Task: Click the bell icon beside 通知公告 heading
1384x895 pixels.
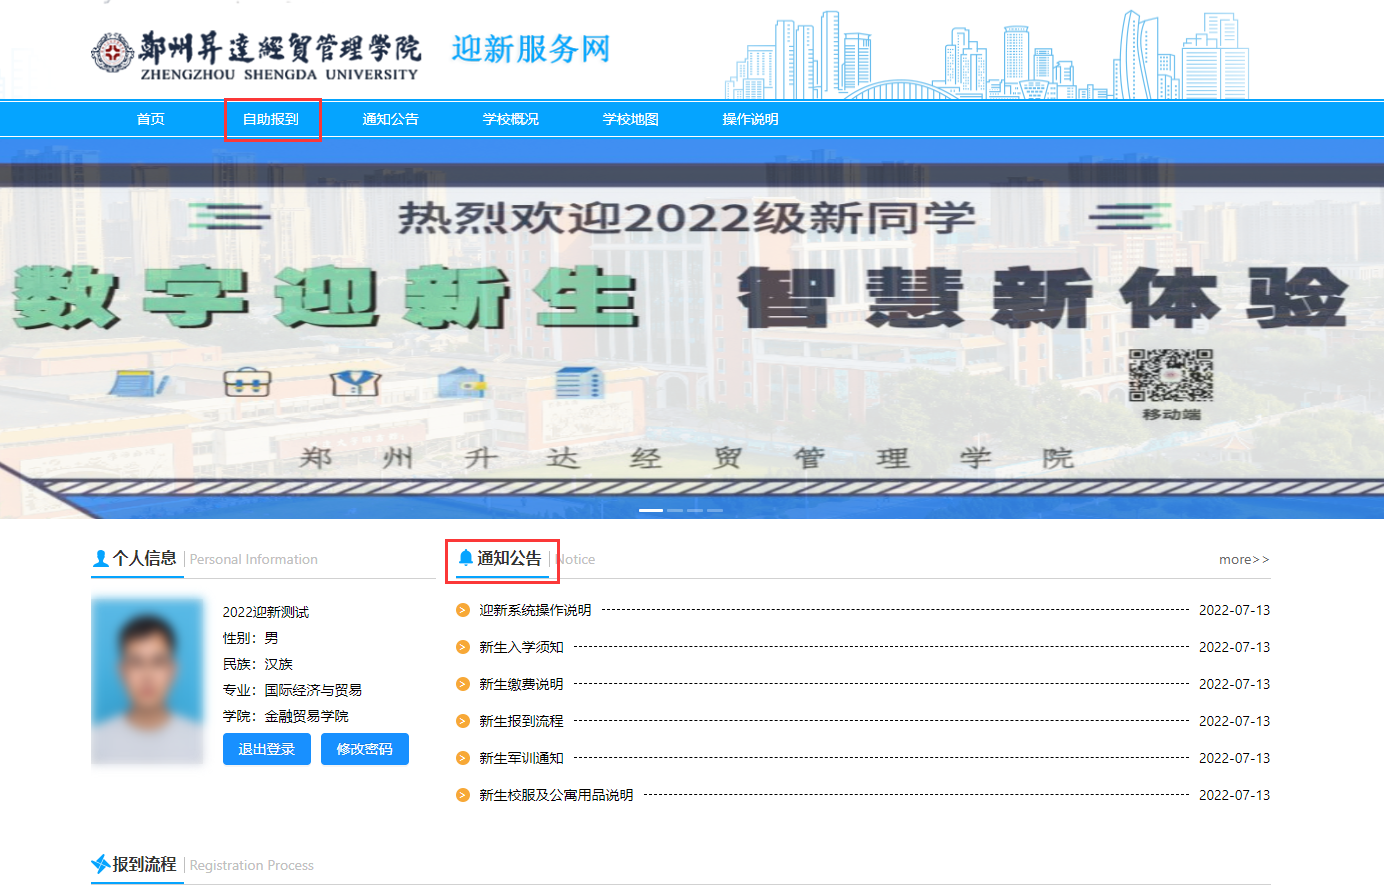Action: pos(465,558)
